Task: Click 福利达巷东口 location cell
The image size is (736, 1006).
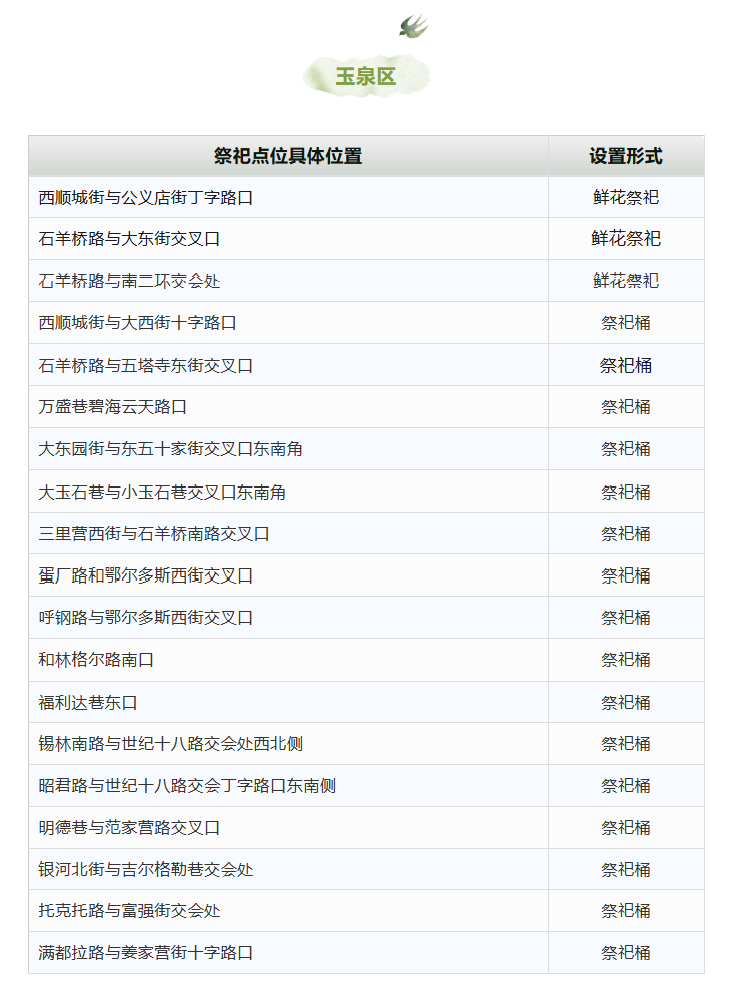Action: pyautogui.click(x=88, y=703)
